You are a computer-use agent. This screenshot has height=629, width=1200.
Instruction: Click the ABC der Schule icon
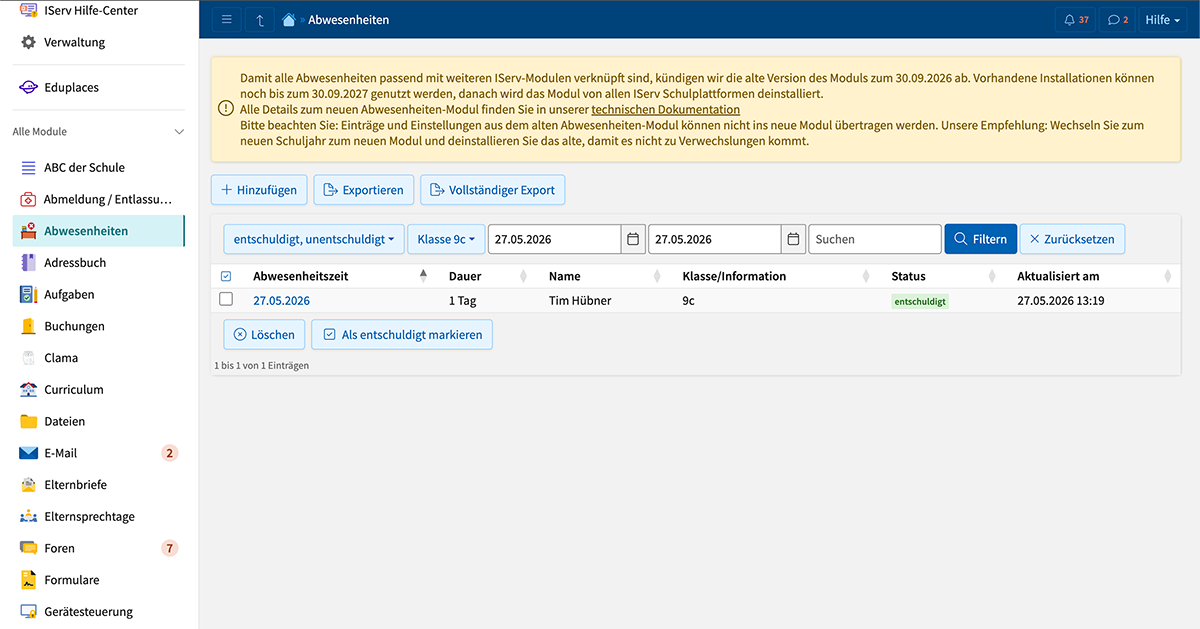pos(28,167)
